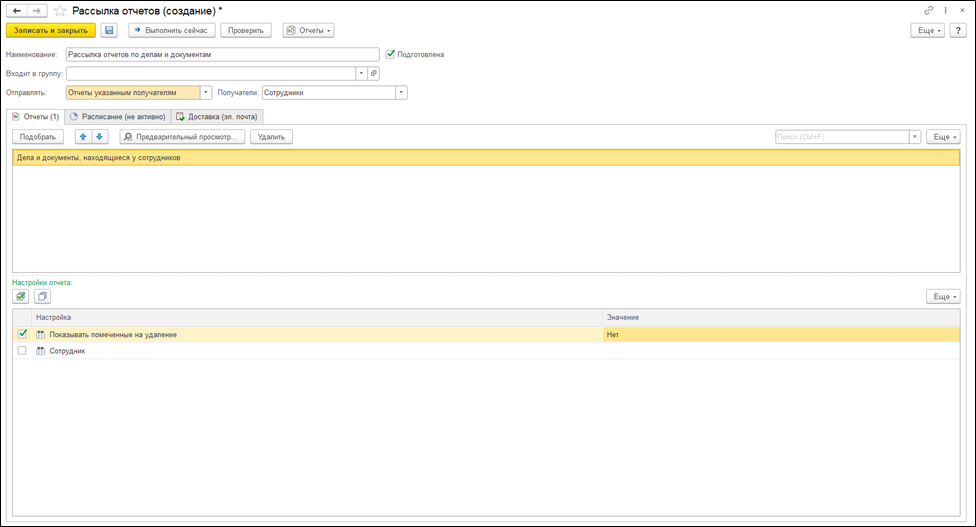Viewport: 976px width, 527px height.
Task: Click the forward navigation arrow
Action: [38, 11]
